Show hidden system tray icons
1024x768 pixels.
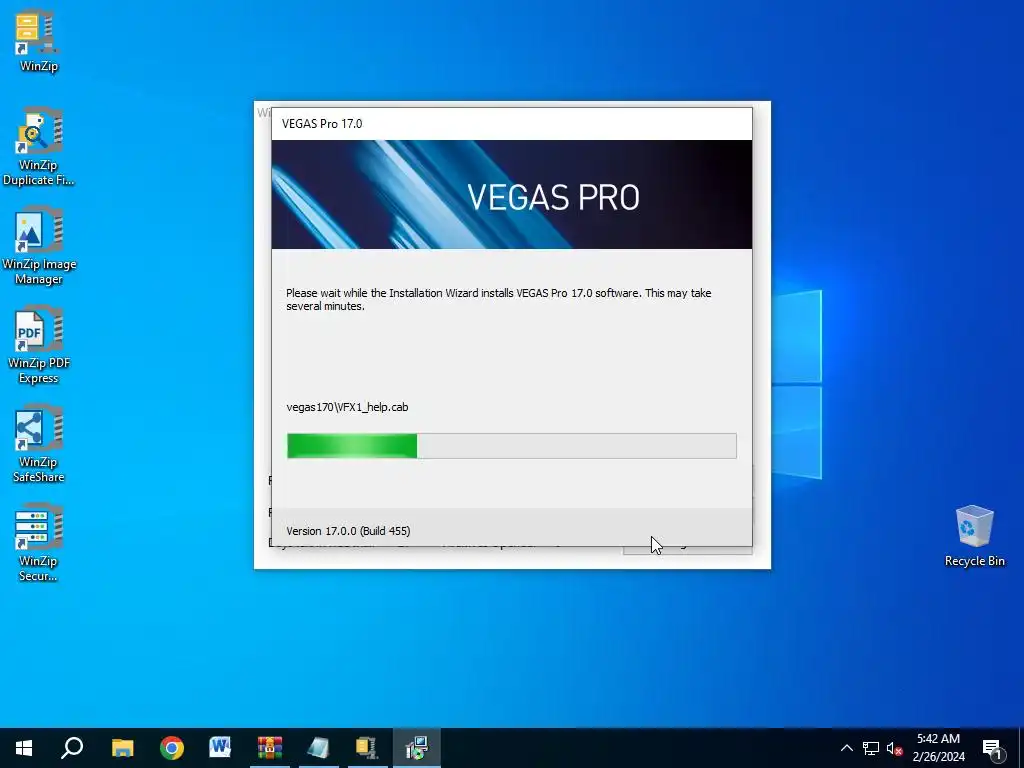(846, 748)
